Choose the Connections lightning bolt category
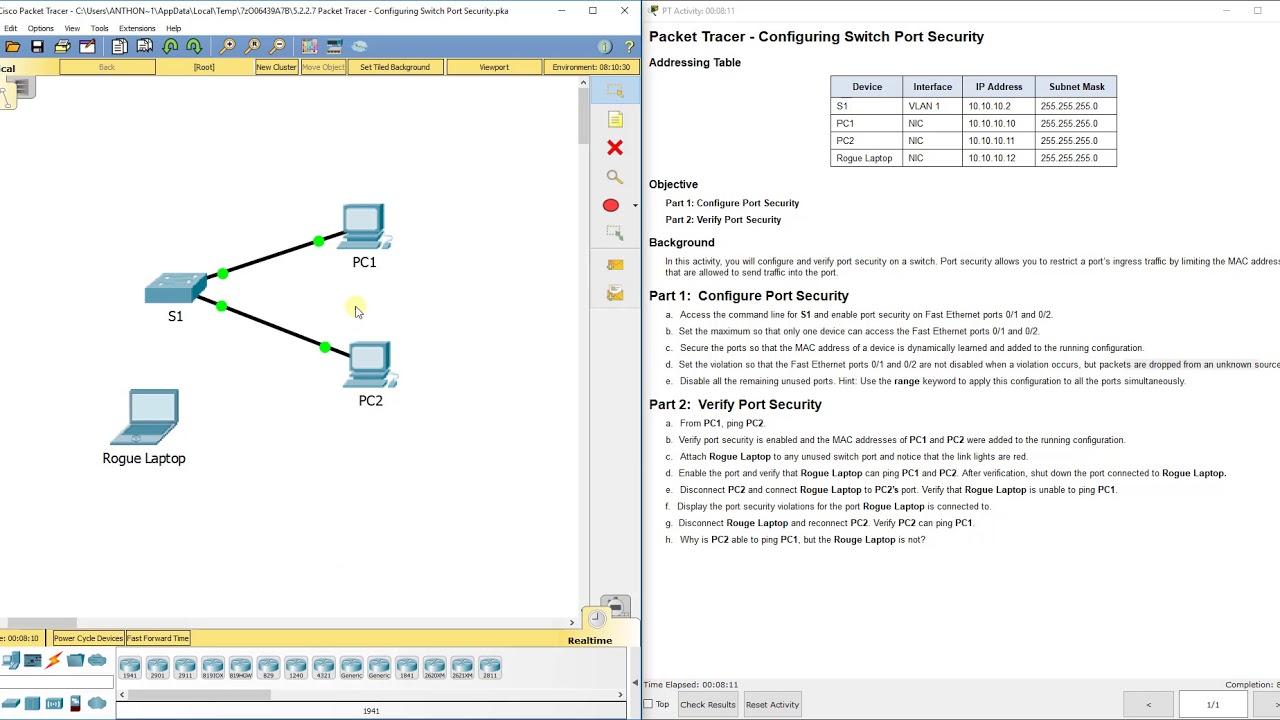The width and height of the screenshot is (1280, 720). coord(54,660)
